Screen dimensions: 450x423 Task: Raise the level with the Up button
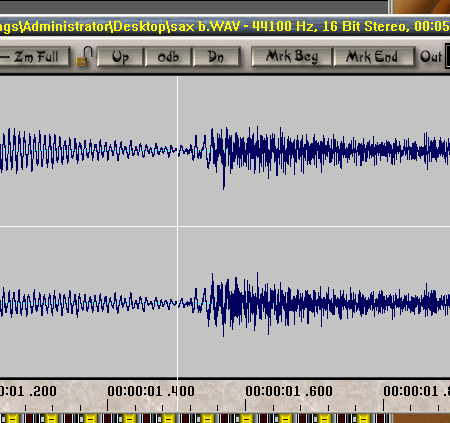(x=120, y=57)
